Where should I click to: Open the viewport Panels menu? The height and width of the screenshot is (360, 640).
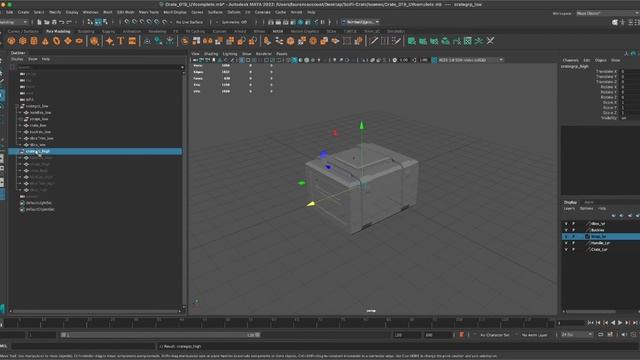pyautogui.click(x=282, y=54)
